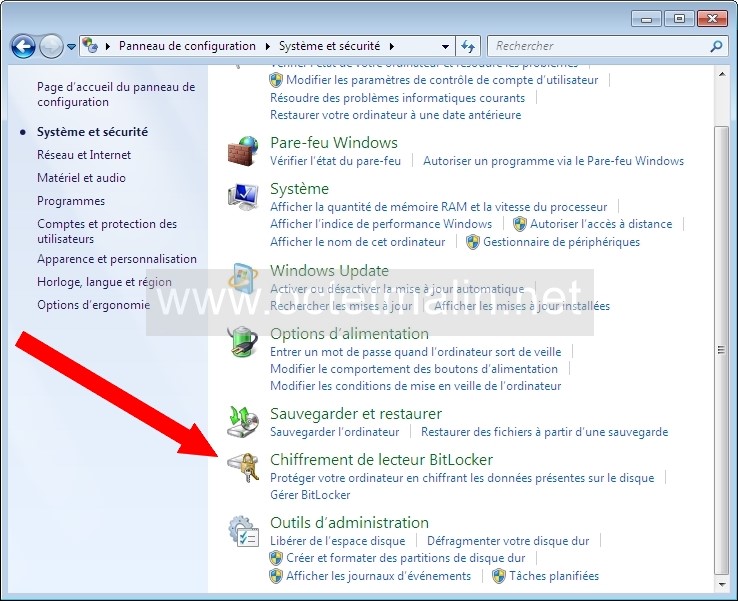Click the scrollbar down arrow
The height and width of the screenshot is (601, 738).
point(722,585)
